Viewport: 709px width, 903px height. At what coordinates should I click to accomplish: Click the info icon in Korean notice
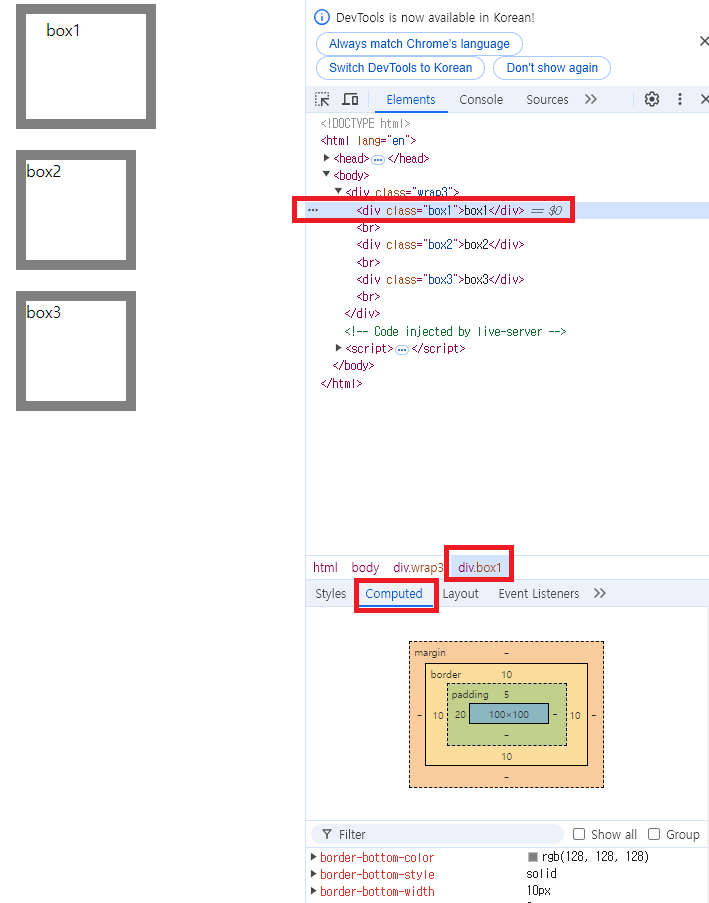click(322, 17)
